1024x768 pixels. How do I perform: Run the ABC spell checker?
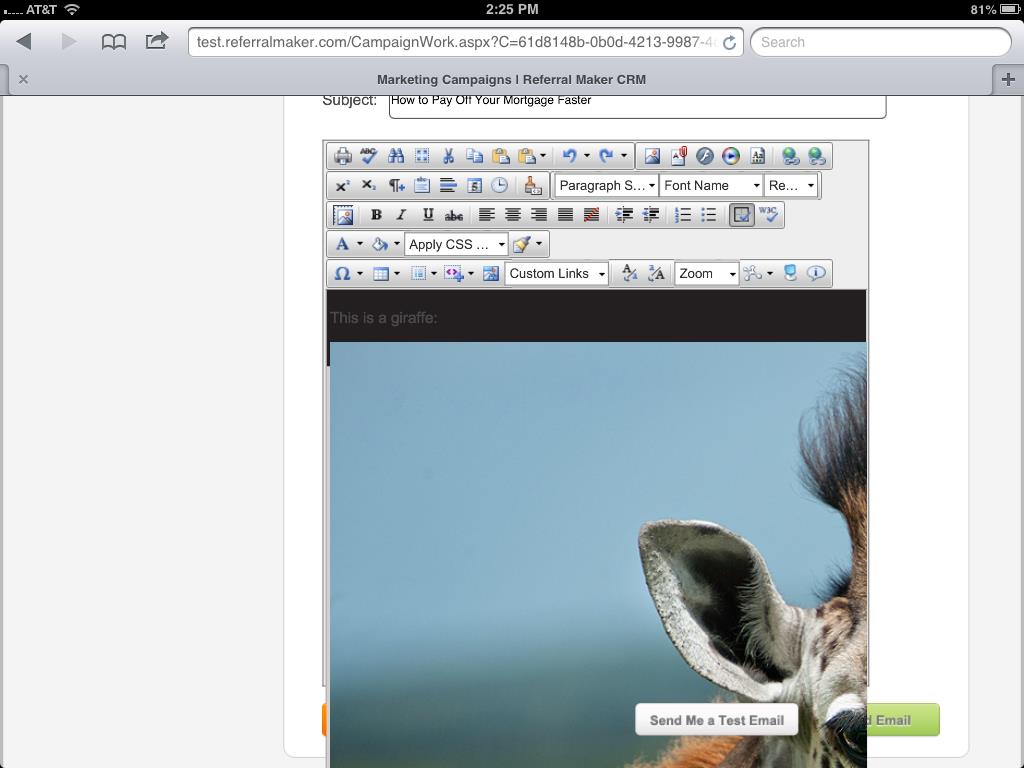click(369, 156)
